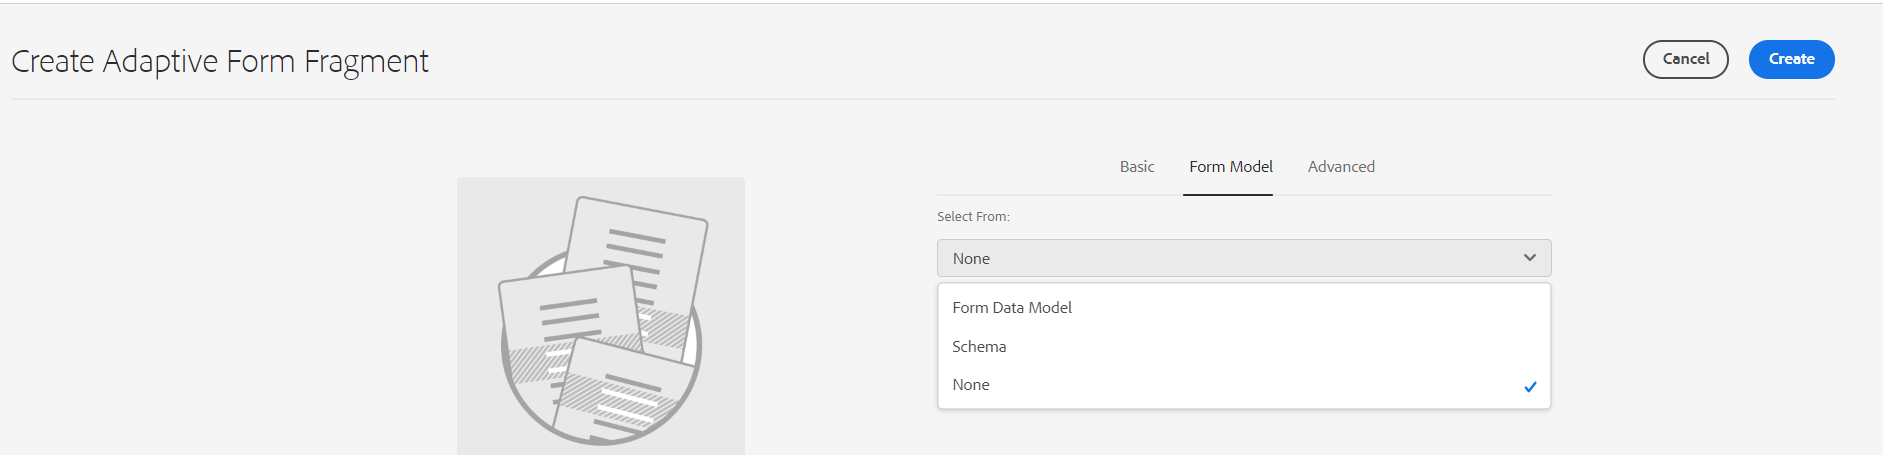This screenshot has height=455, width=1883.
Task: Choose Form Data Model from the list
Action: [x=1012, y=308]
